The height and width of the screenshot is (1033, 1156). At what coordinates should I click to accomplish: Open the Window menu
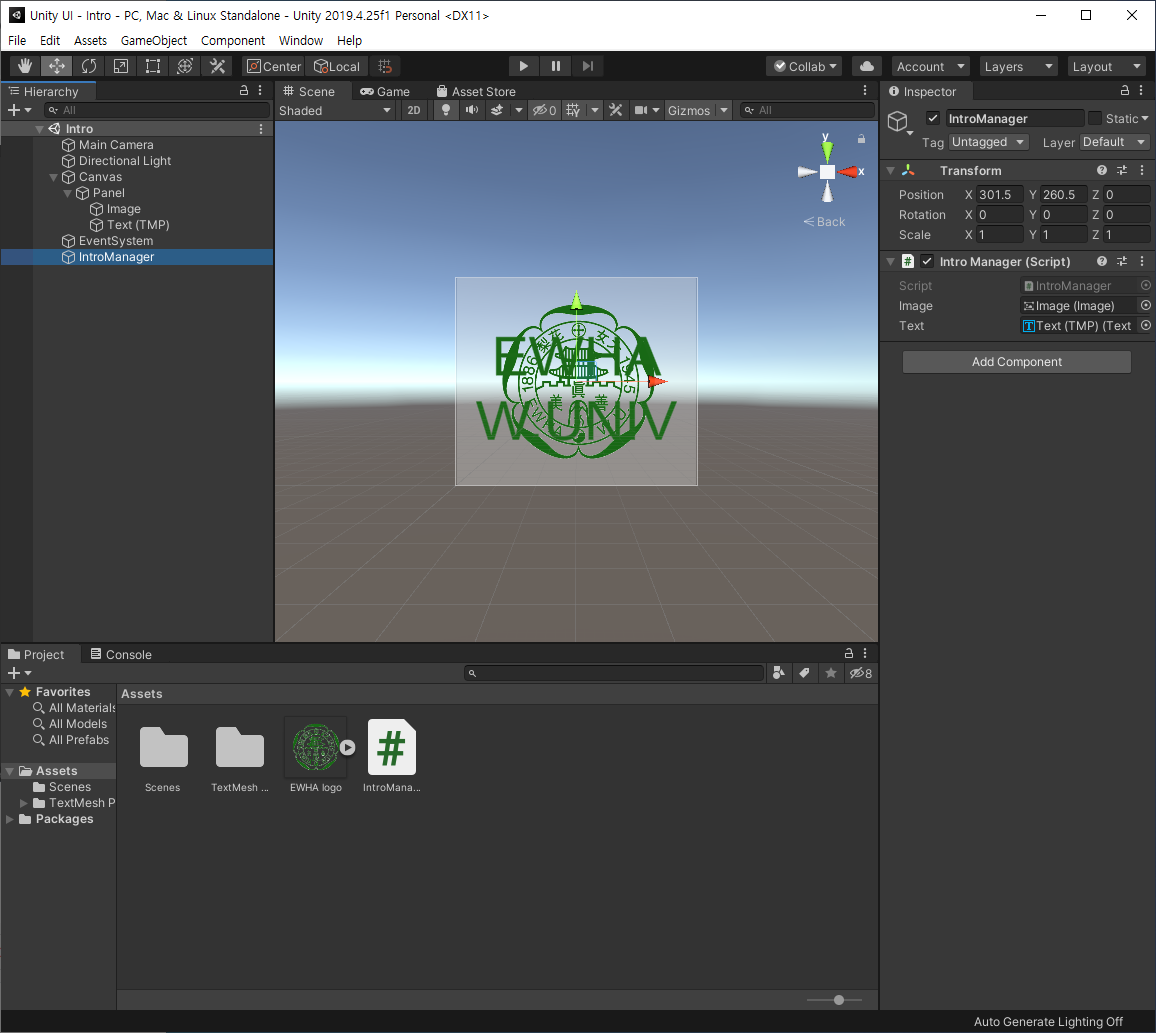tap(301, 41)
